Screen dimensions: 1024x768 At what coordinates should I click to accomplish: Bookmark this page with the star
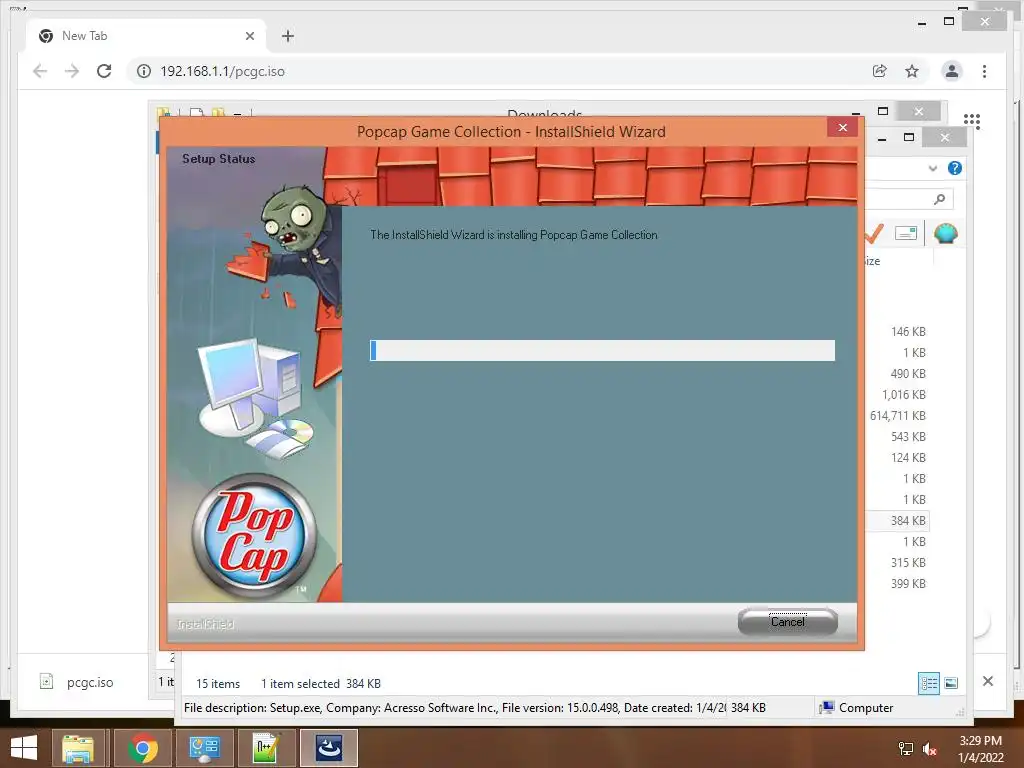[x=912, y=71]
